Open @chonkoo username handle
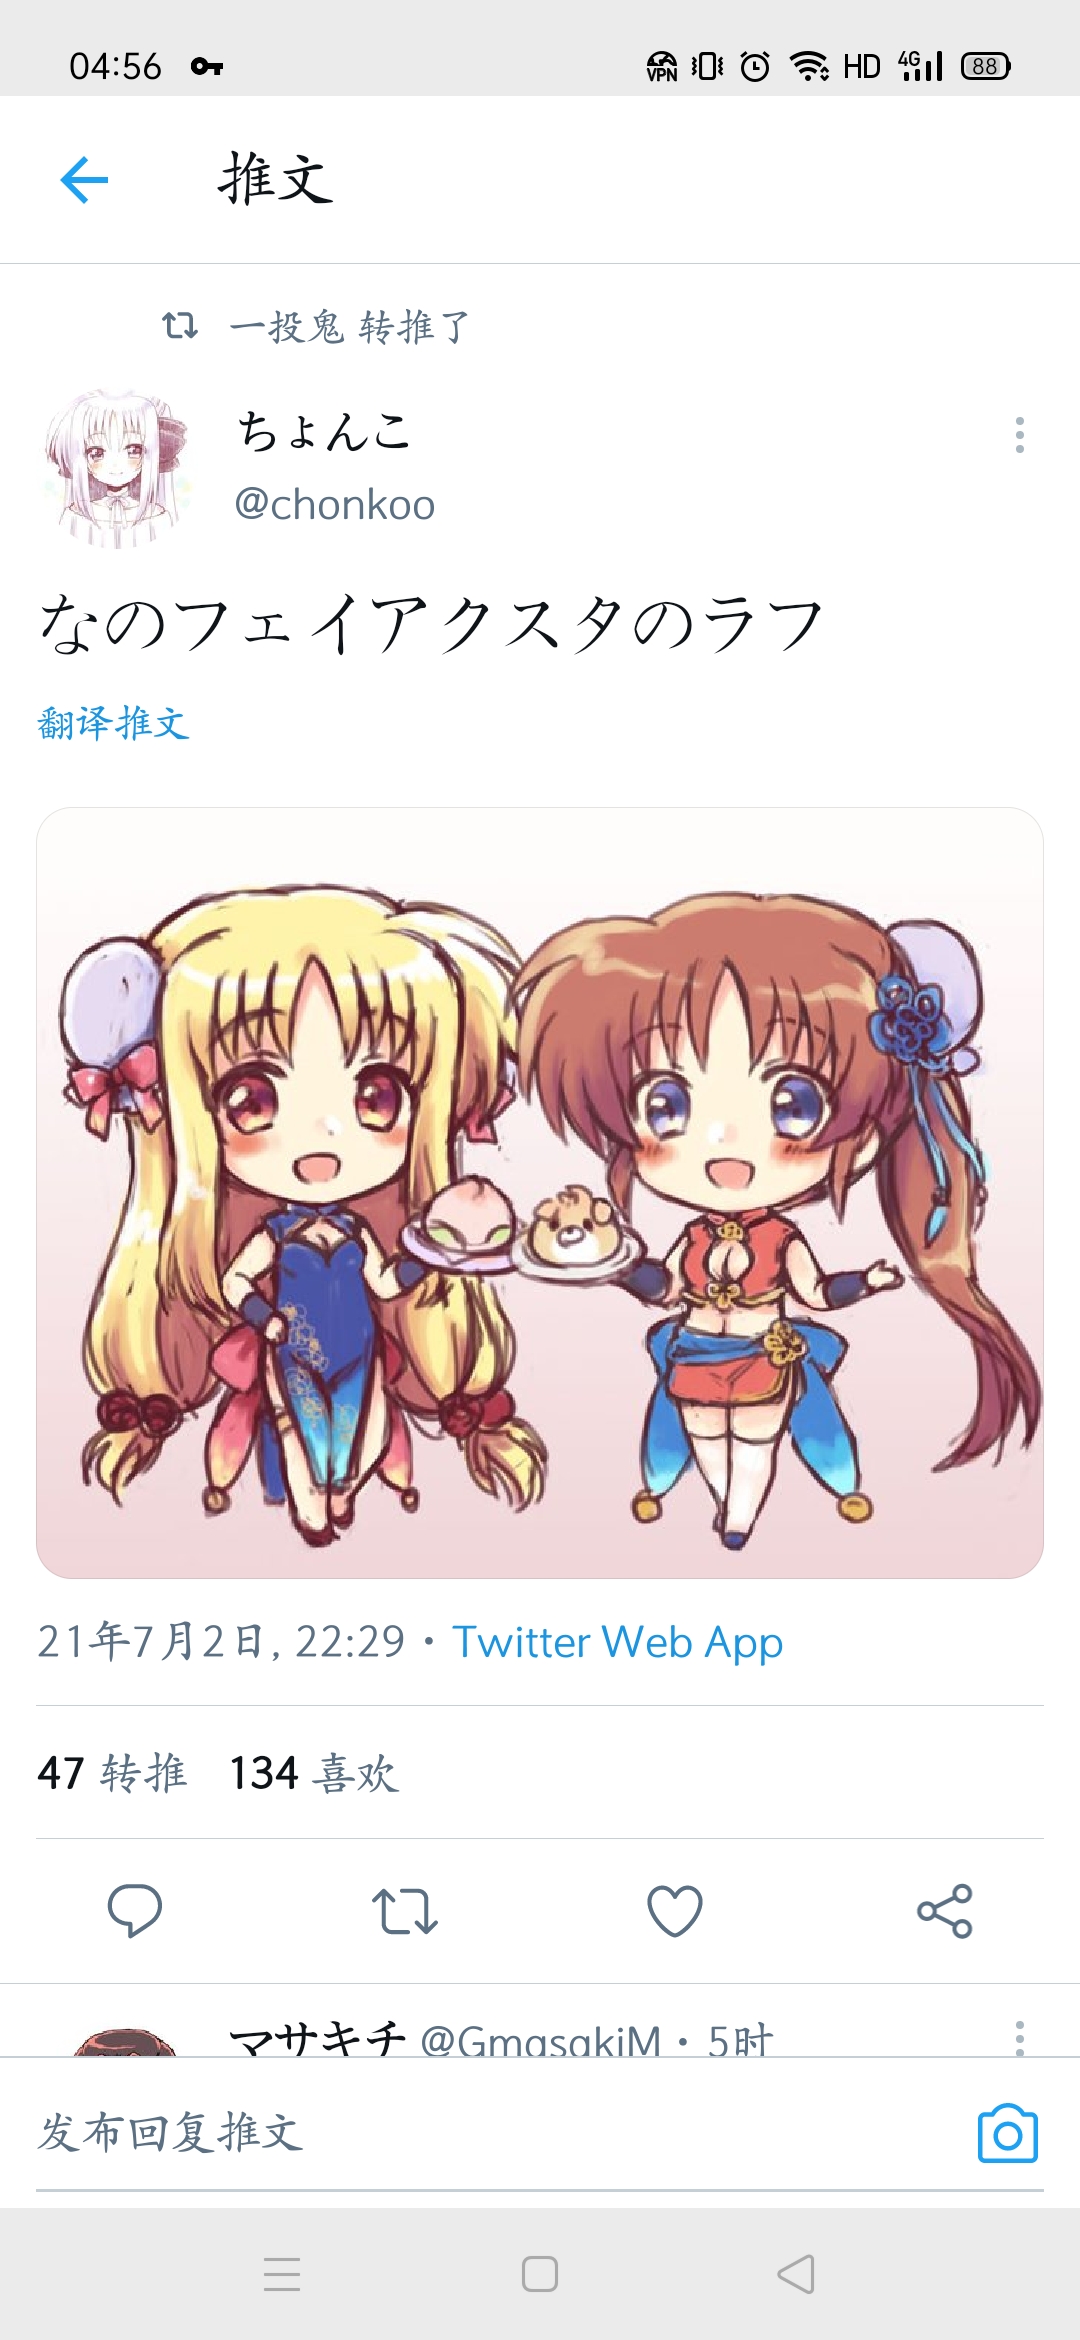Viewport: 1080px width, 2340px height. (x=334, y=504)
